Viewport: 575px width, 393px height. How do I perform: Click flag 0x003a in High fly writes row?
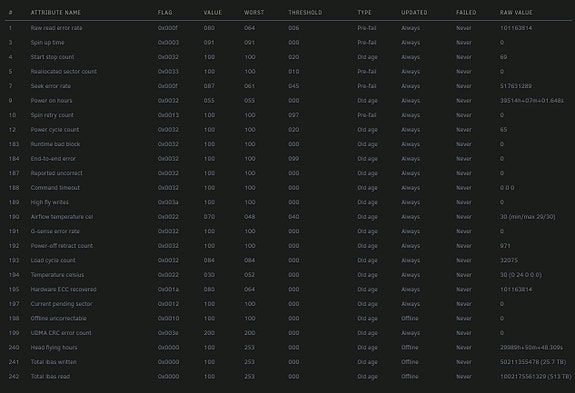pos(168,202)
